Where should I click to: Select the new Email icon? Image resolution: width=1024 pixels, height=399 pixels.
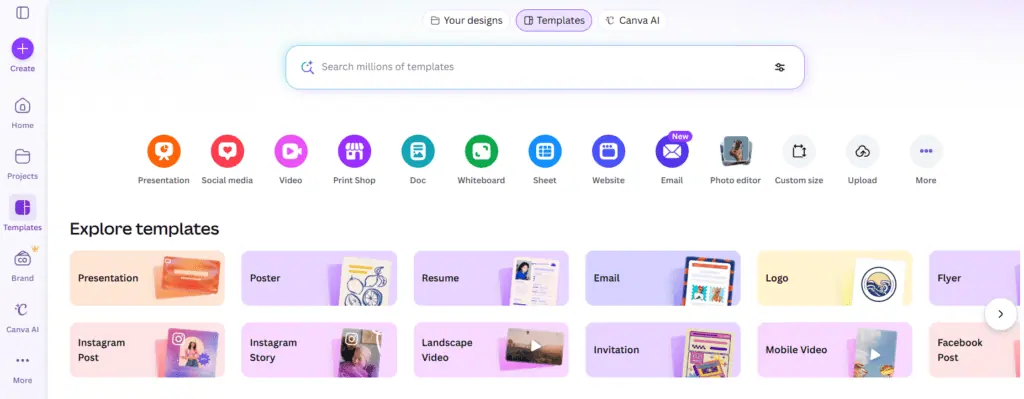[672, 152]
